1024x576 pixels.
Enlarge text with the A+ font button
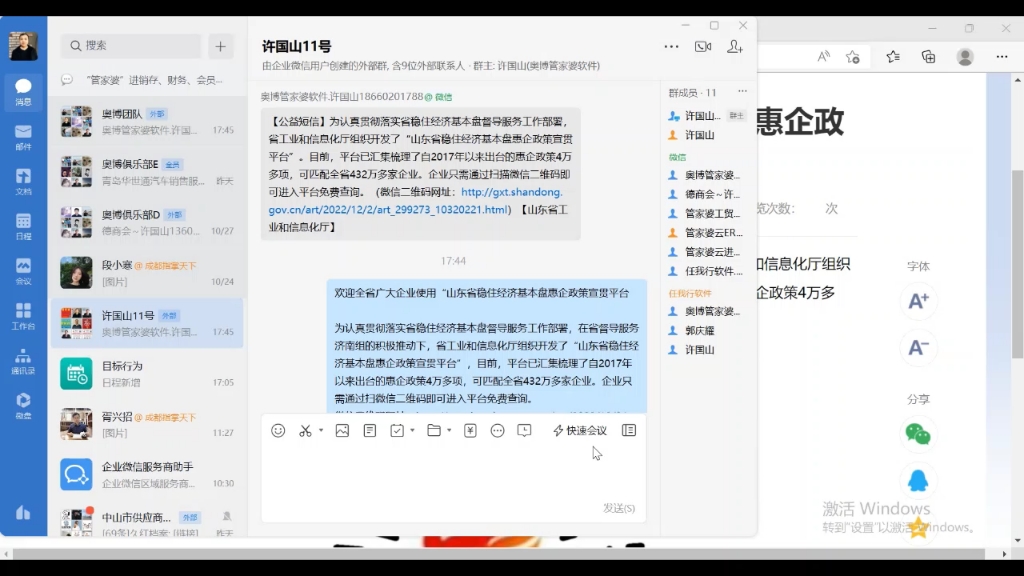pyautogui.click(x=918, y=302)
